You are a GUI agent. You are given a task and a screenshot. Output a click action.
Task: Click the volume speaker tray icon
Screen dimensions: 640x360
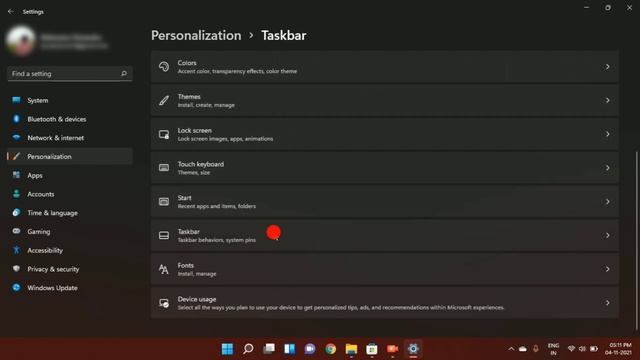click(582, 349)
